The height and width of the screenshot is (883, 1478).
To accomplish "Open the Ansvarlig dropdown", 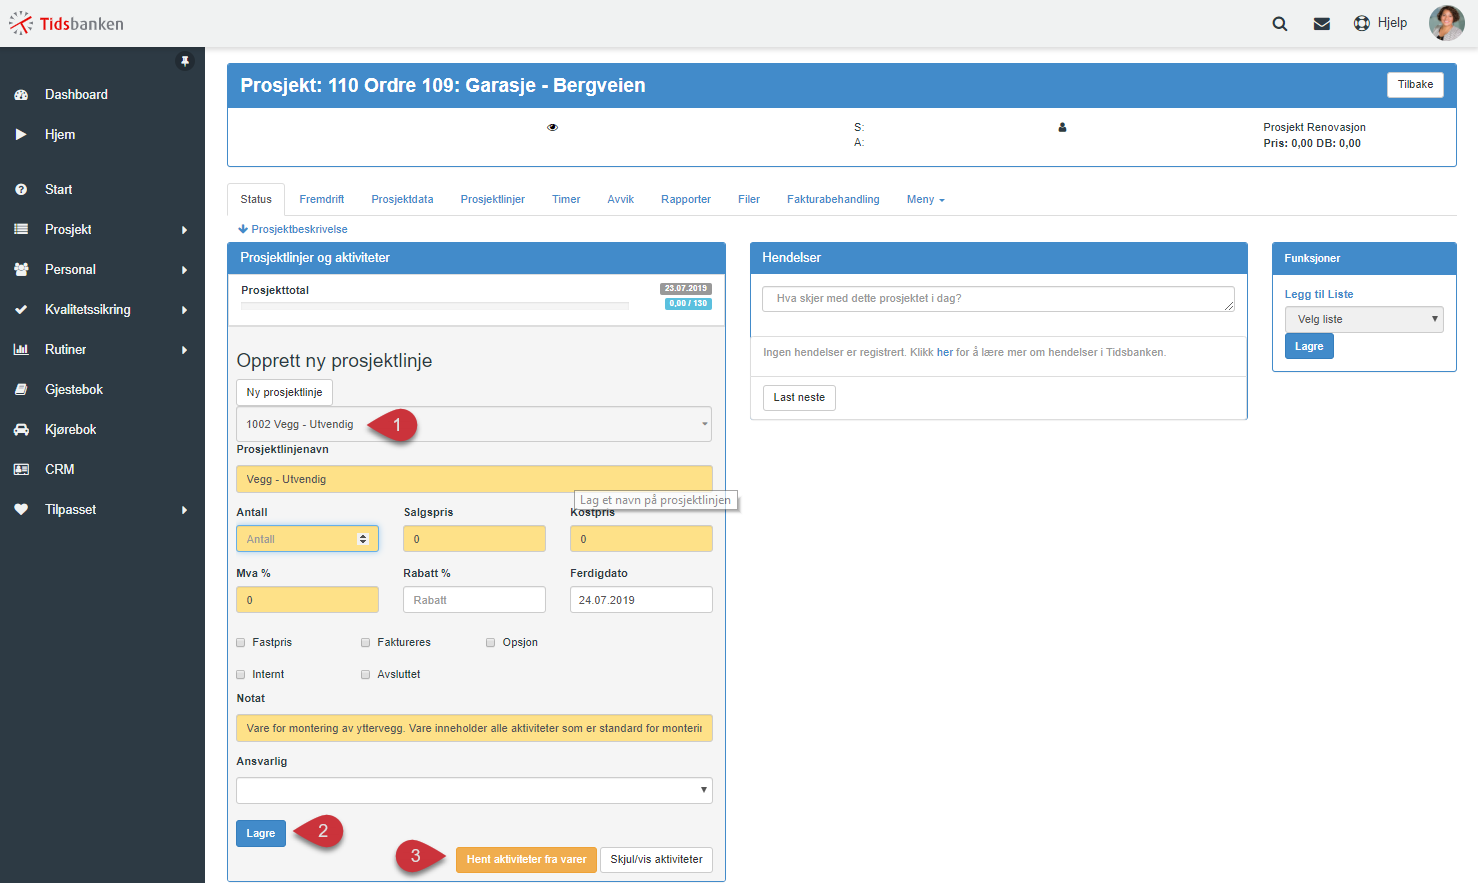I will [474, 790].
